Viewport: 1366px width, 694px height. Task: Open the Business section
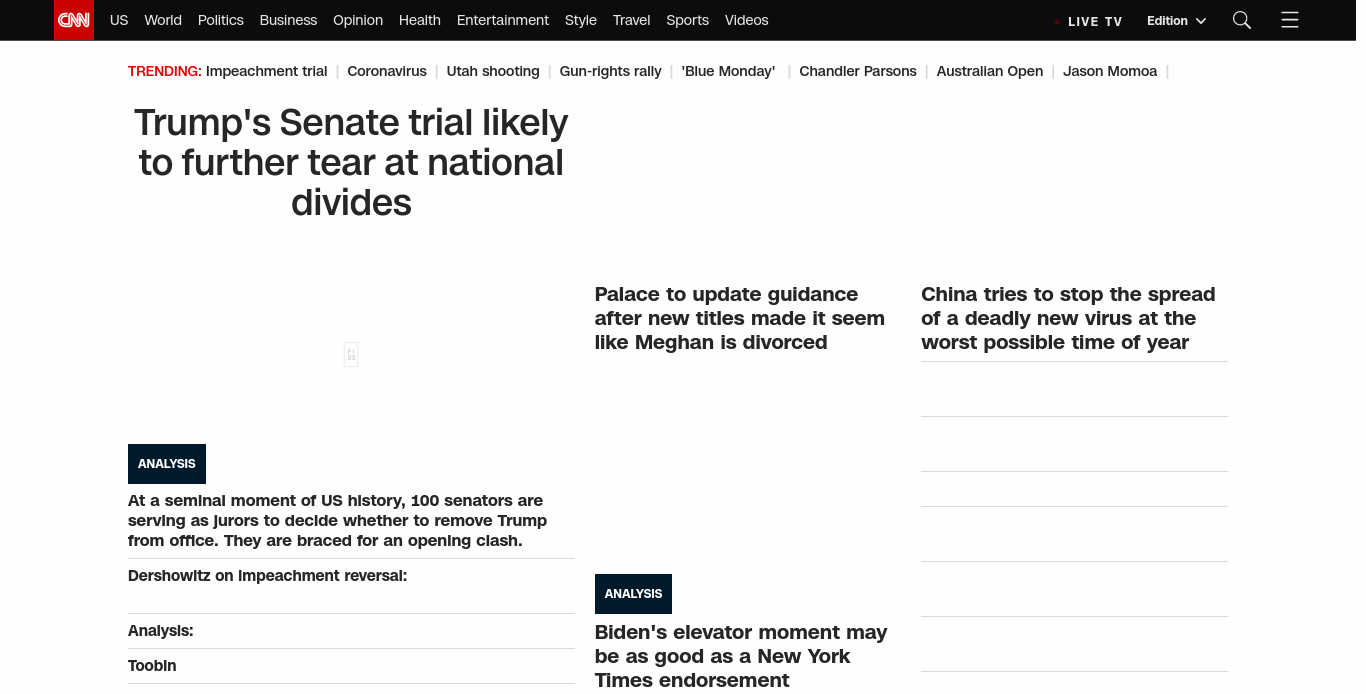coord(288,20)
